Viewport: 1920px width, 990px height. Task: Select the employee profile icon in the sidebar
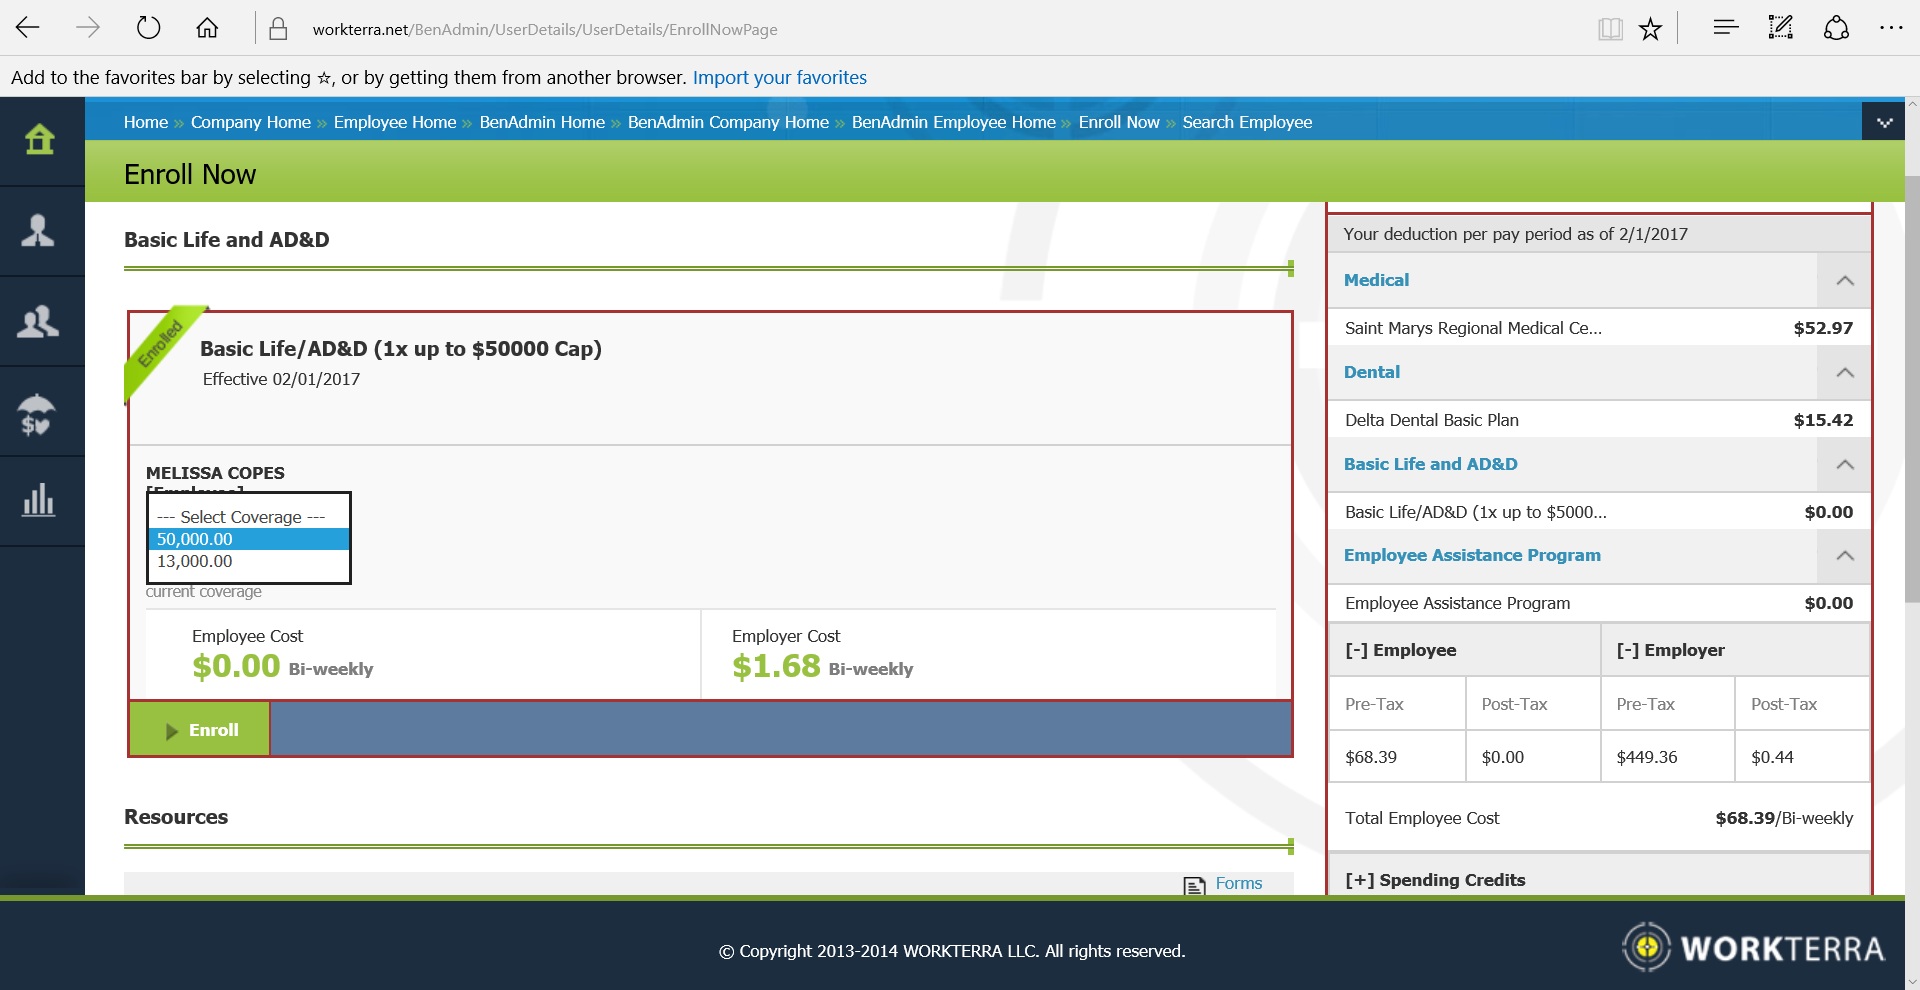point(40,230)
